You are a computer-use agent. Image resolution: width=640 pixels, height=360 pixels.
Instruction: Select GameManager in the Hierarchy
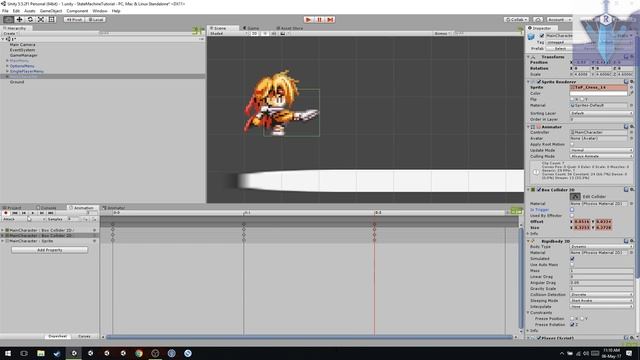(24, 55)
